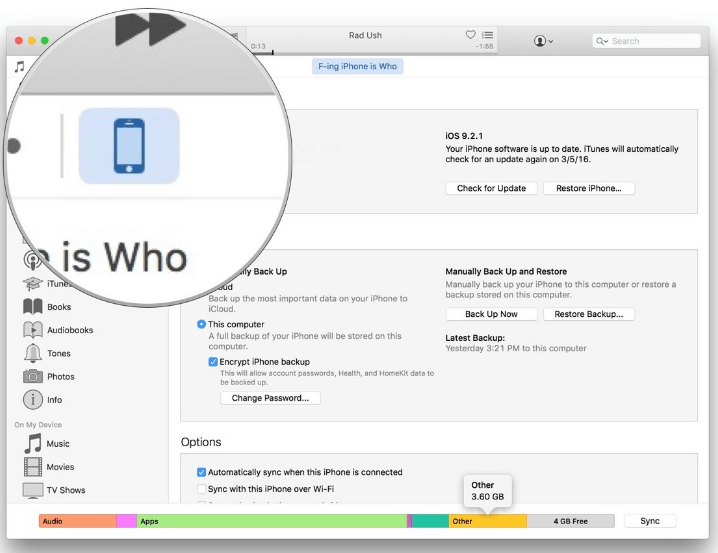
Task: Click Manually Back Up and Restore heading
Action: 506,271
